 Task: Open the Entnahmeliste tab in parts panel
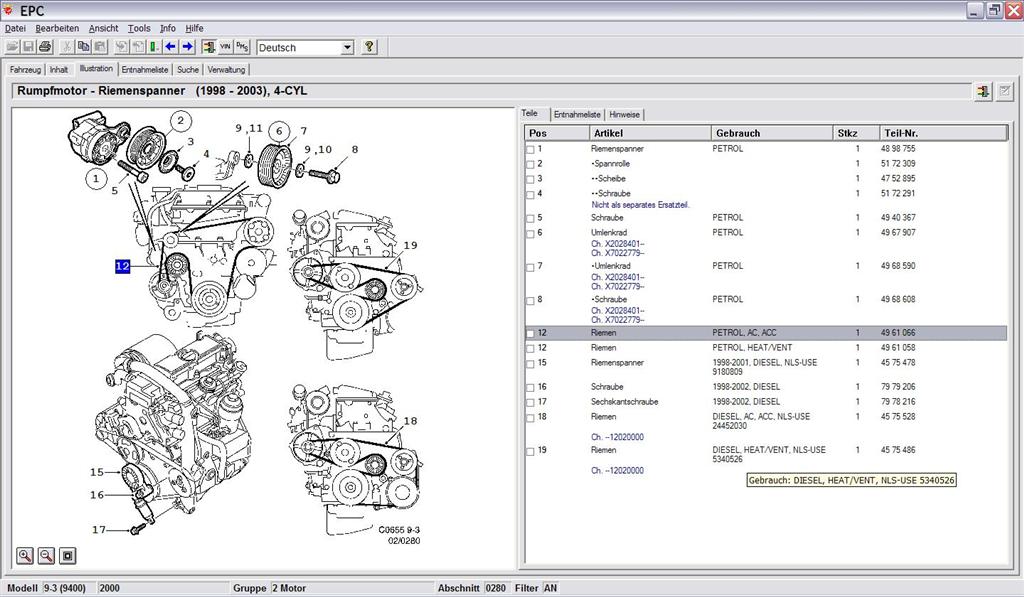[577, 114]
